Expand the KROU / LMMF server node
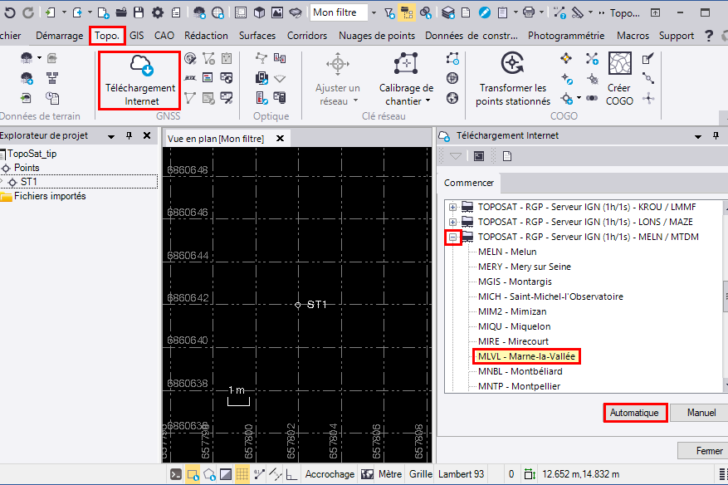Image resolution: width=728 pixels, height=485 pixels. tap(453, 206)
